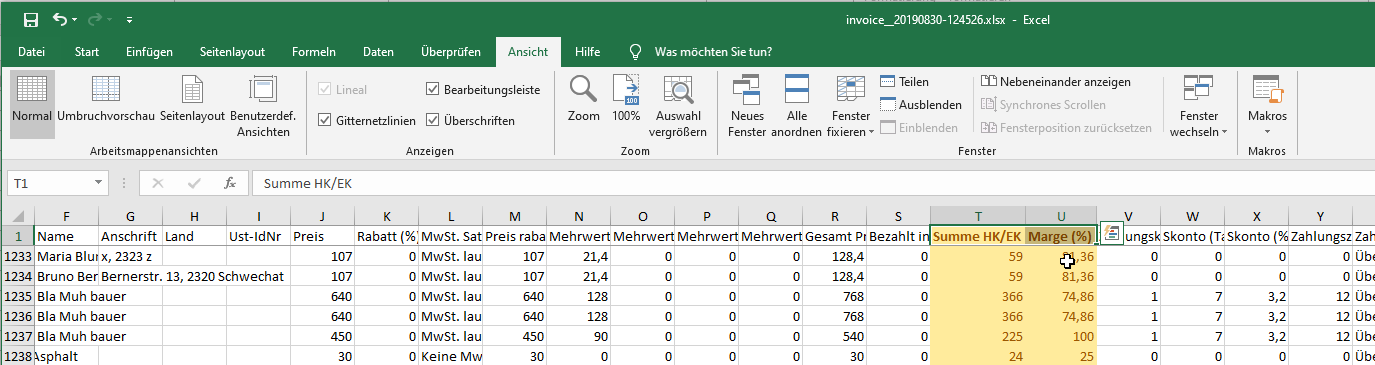Click cell 'Bruno Ber' in row 1234
The image size is (1375, 365).
(66, 276)
